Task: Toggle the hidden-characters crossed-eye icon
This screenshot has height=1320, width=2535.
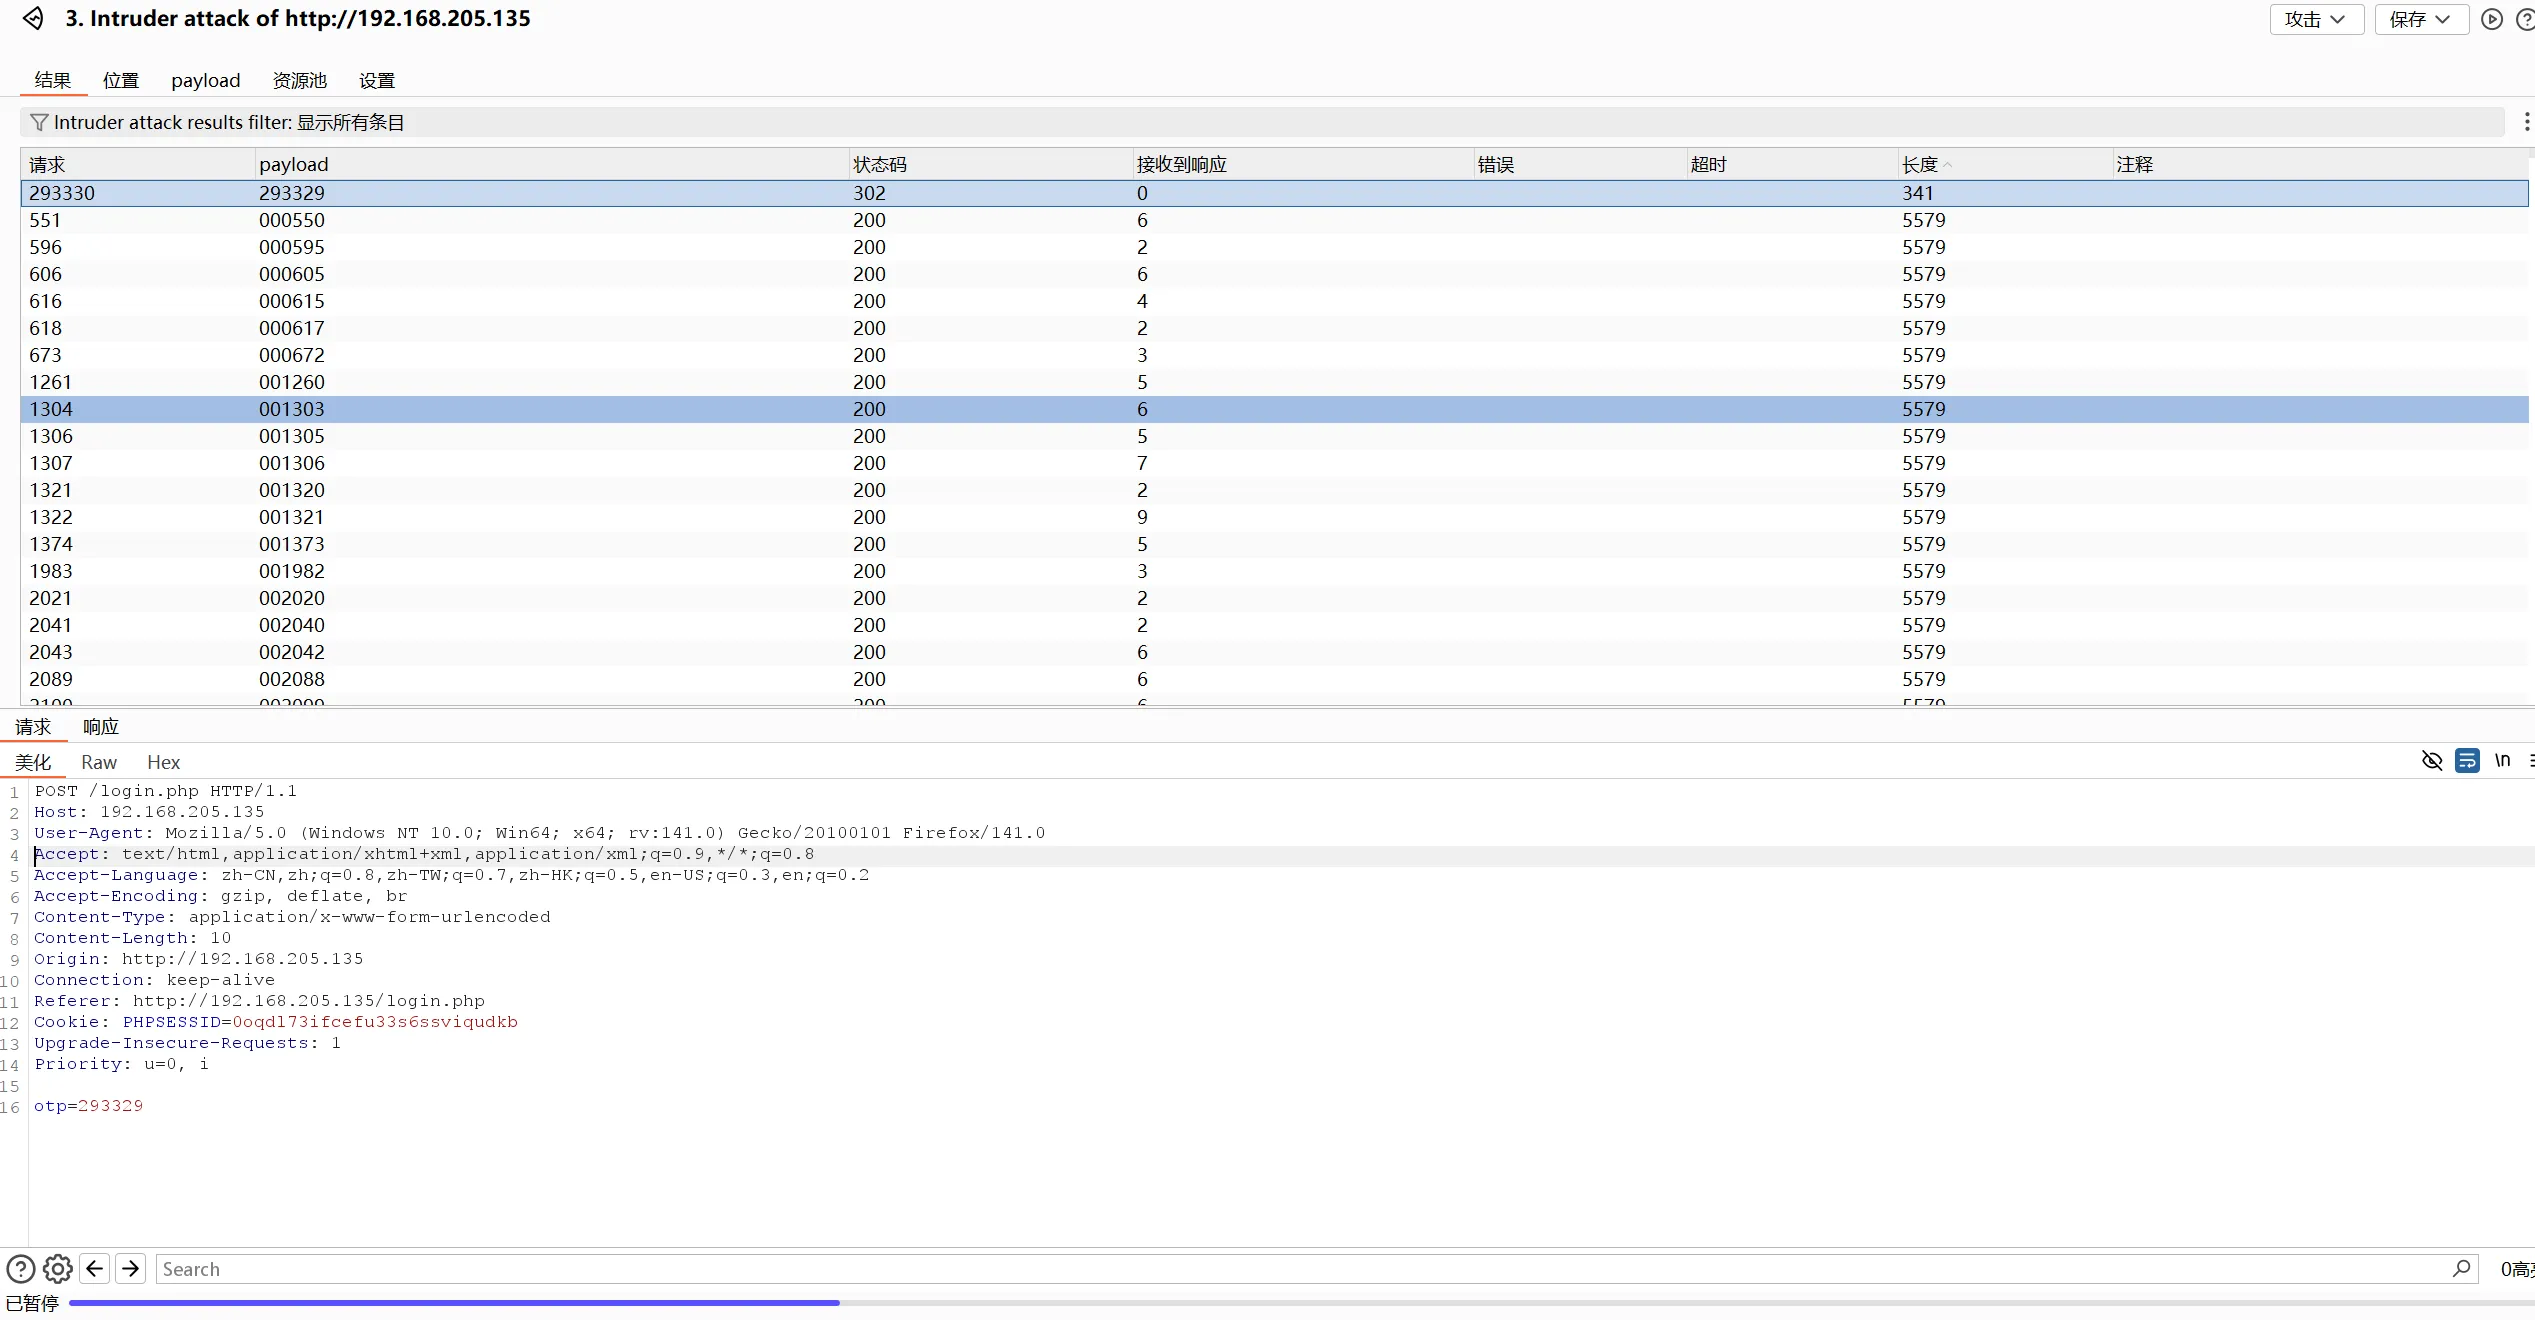Action: [x=2432, y=761]
